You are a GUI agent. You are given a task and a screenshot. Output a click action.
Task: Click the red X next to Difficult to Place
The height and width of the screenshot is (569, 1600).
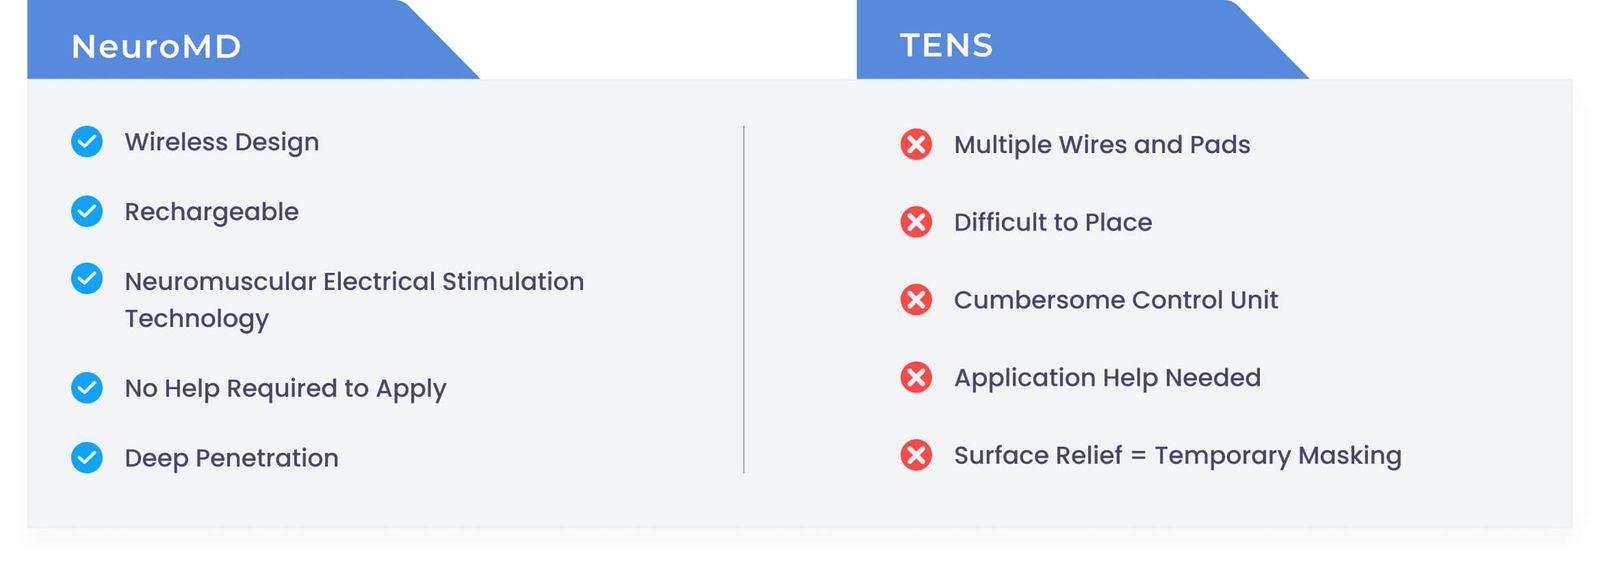[x=916, y=222]
